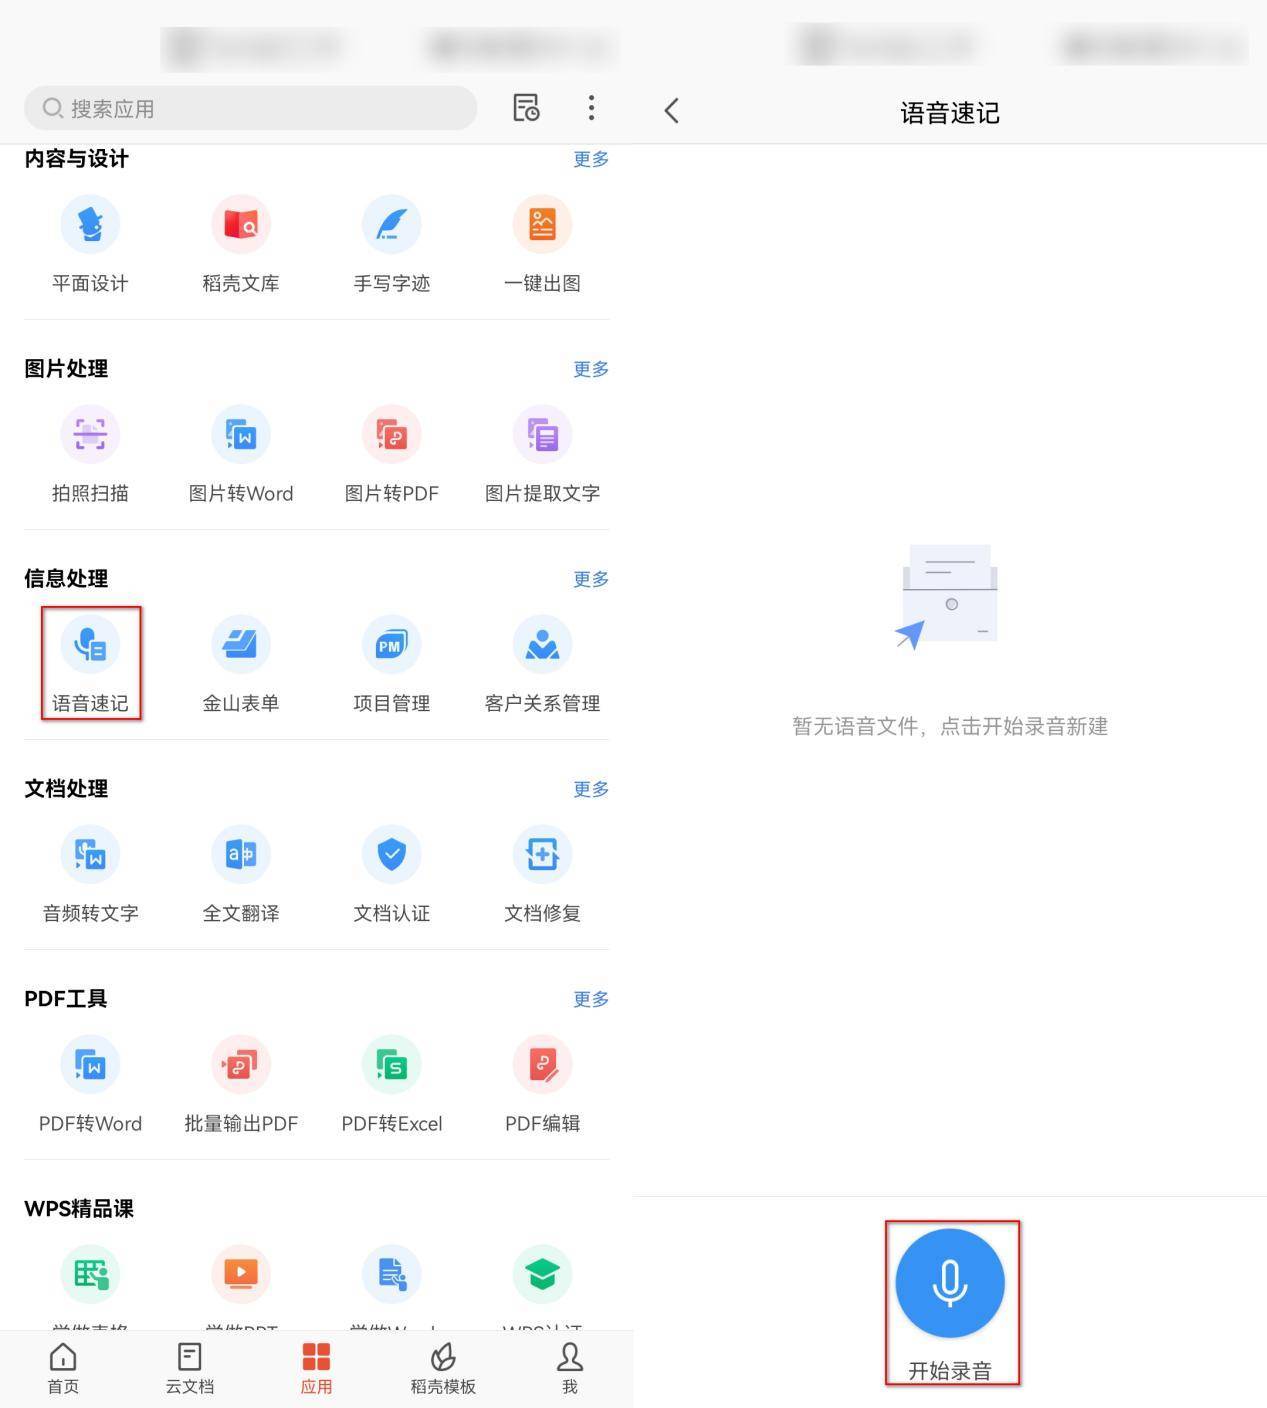
Task: Click the 语音速记 page title
Action: coord(950,113)
